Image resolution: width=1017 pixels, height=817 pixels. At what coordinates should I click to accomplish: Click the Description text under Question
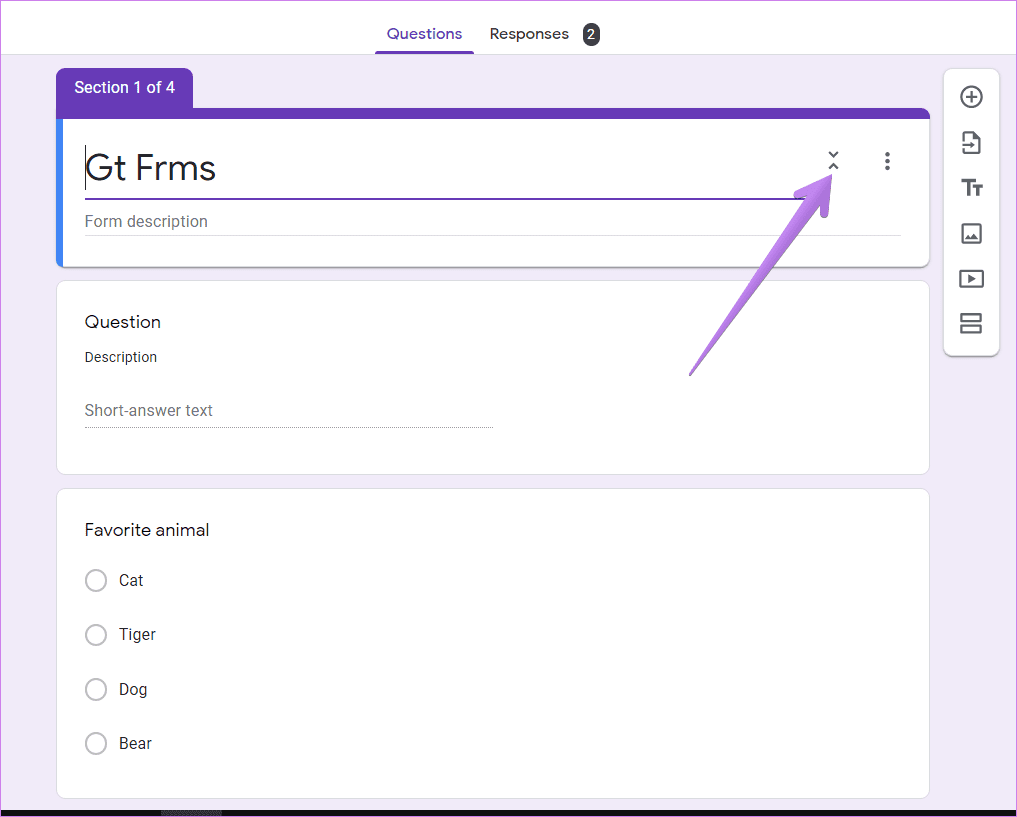click(121, 357)
